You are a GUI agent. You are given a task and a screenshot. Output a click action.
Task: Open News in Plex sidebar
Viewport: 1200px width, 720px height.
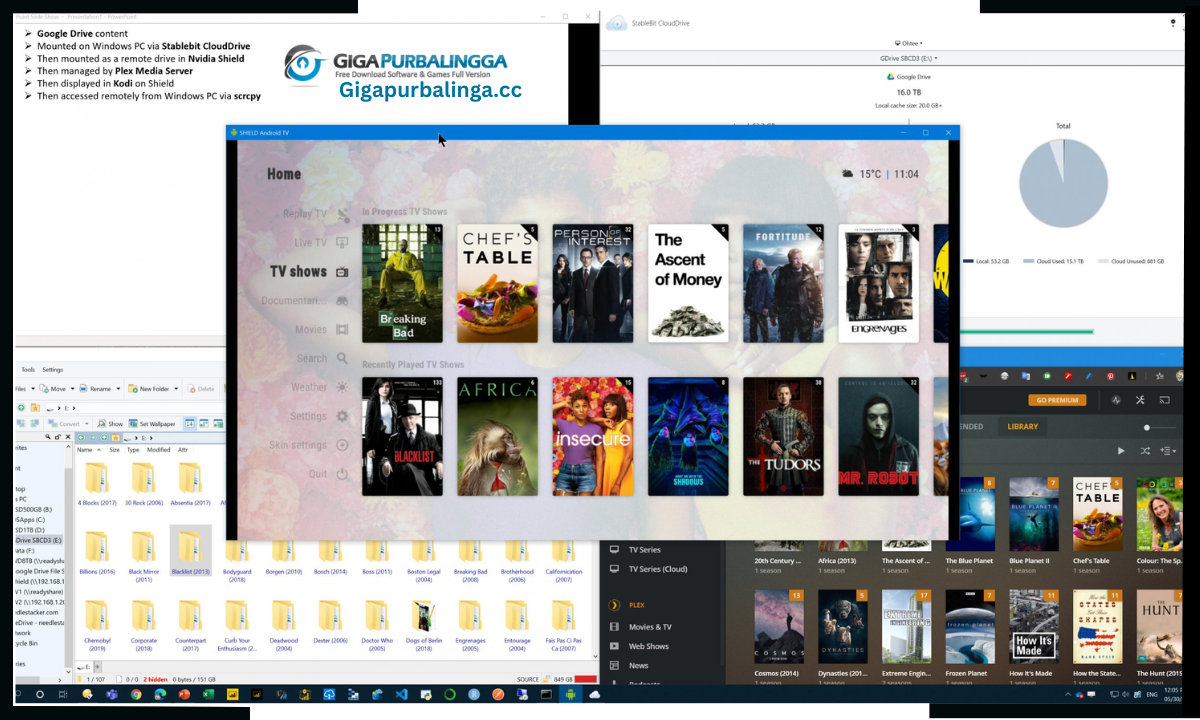click(638, 665)
